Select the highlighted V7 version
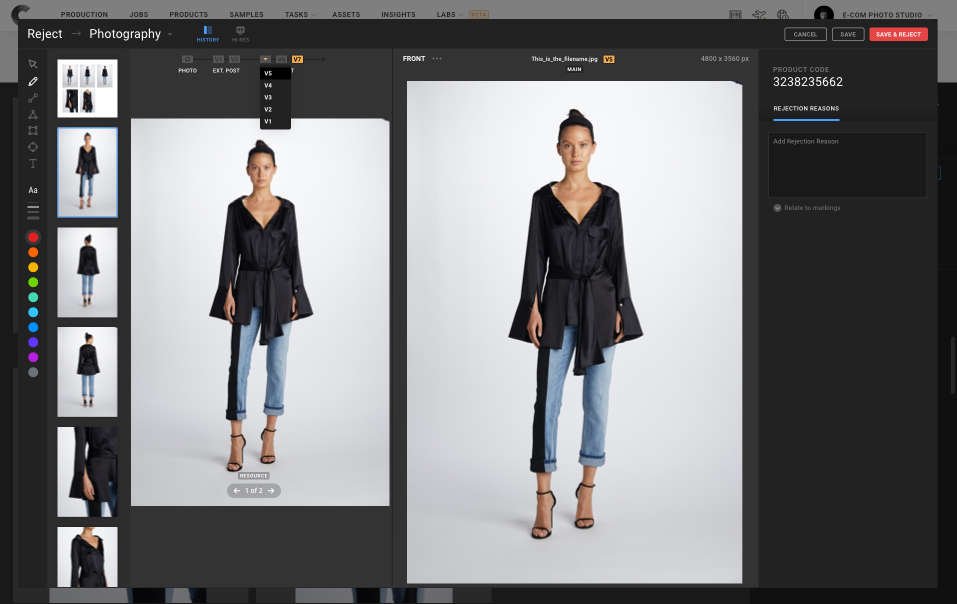The image size is (957, 604). pyautogui.click(x=297, y=59)
